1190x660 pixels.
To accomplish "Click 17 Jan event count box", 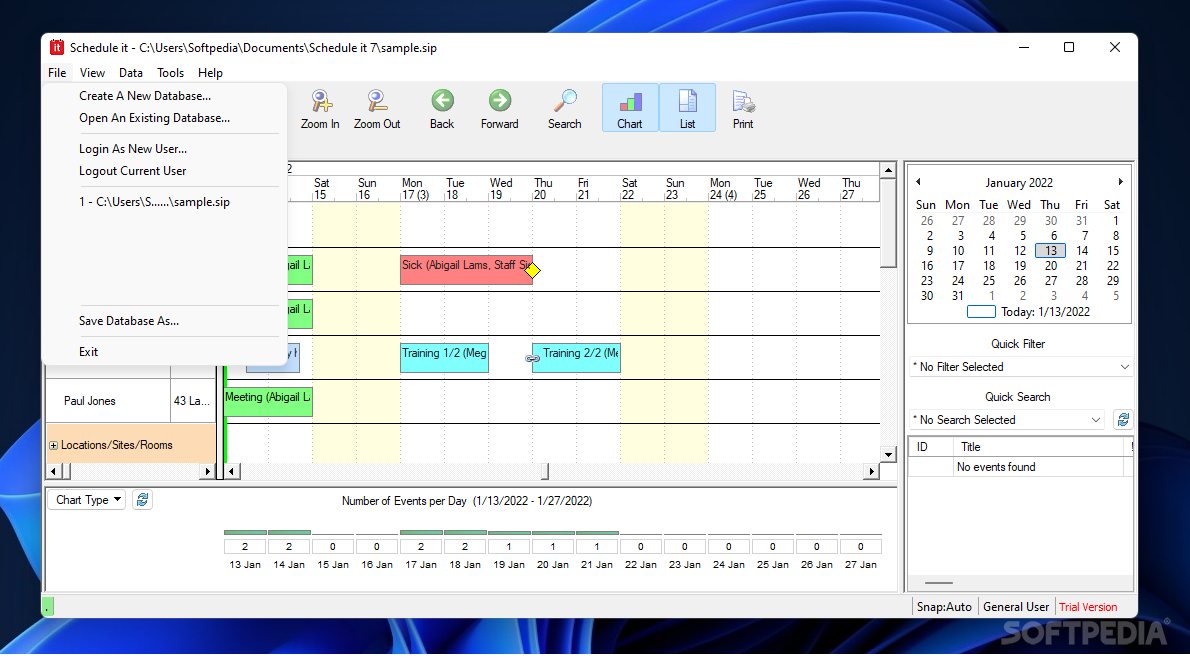I will (x=421, y=546).
